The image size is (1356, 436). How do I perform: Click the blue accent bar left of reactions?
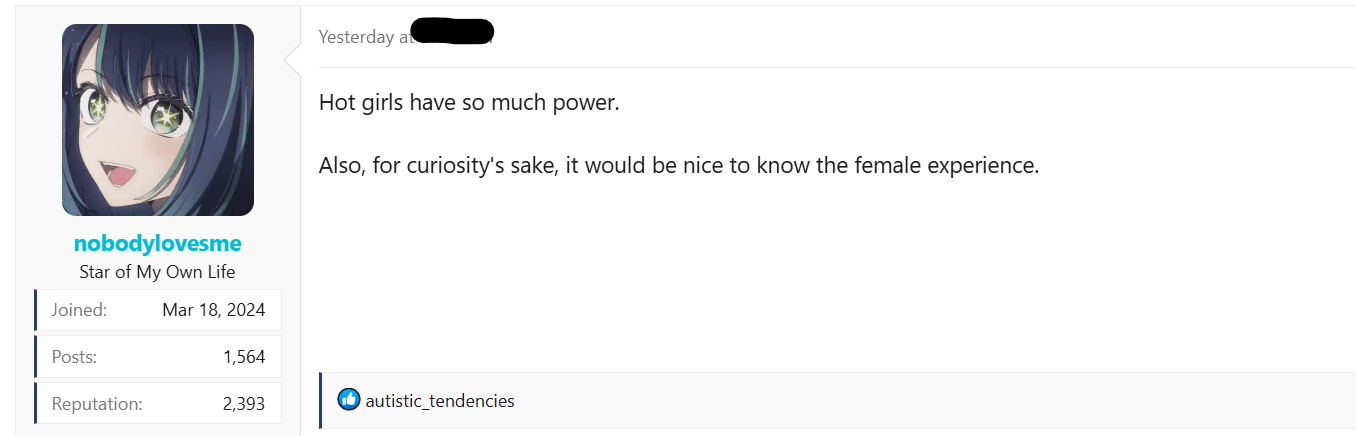(321, 401)
